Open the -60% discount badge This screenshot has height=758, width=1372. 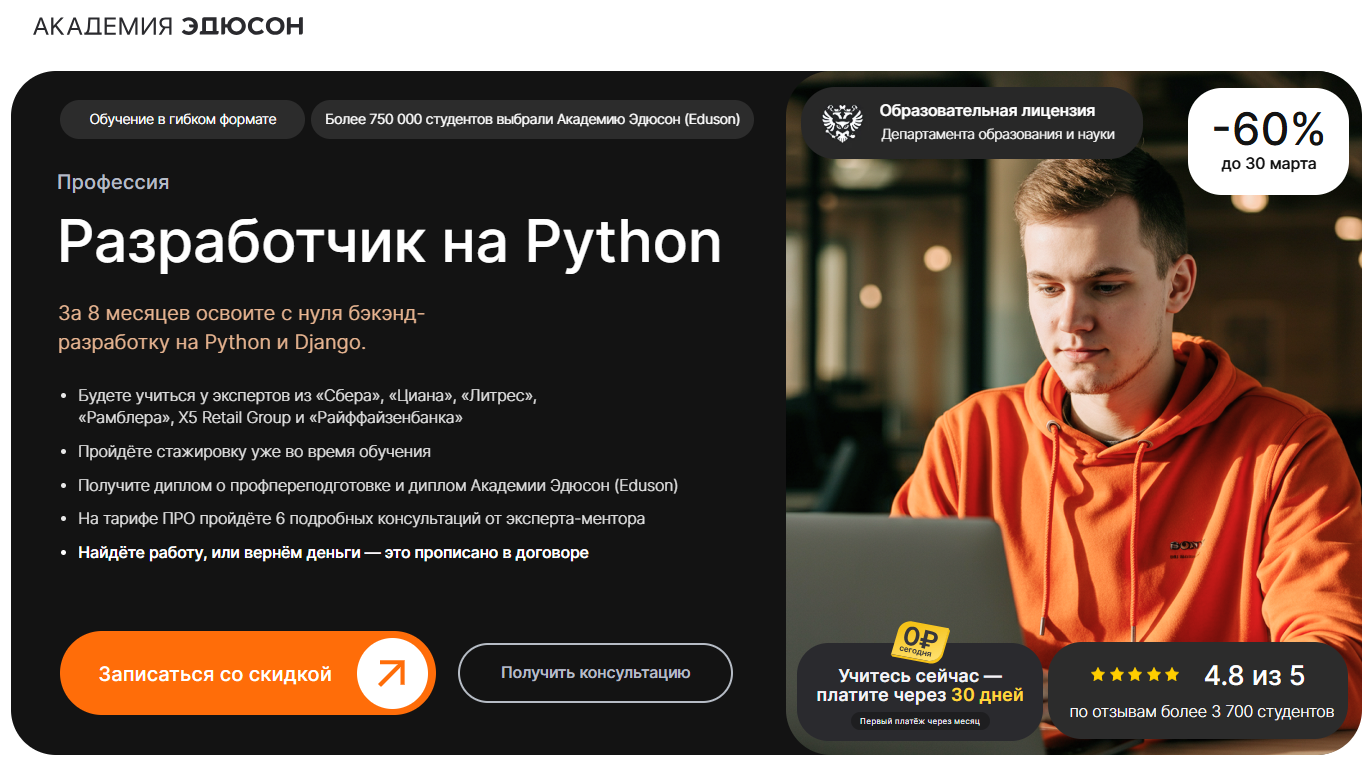pyautogui.click(x=1268, y=140)
